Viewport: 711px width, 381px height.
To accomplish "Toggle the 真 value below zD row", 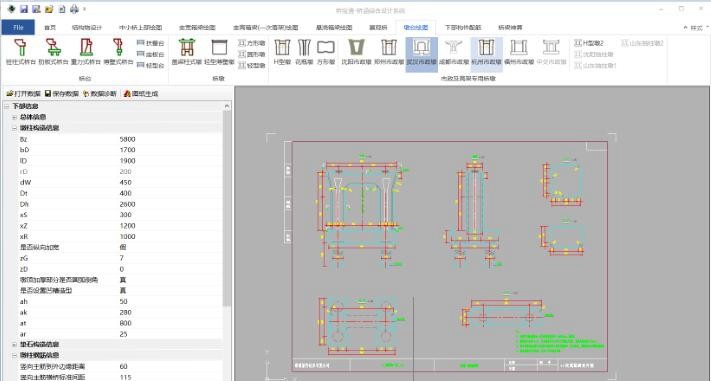I will coord(122,280).
